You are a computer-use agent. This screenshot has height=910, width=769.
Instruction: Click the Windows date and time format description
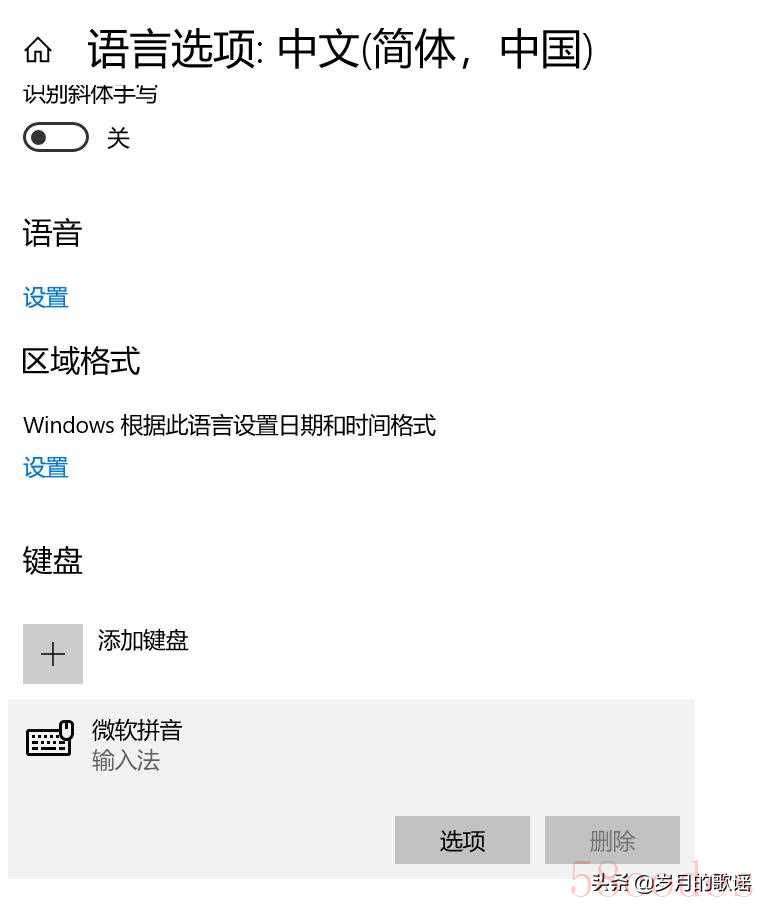[x=230, y=425]
